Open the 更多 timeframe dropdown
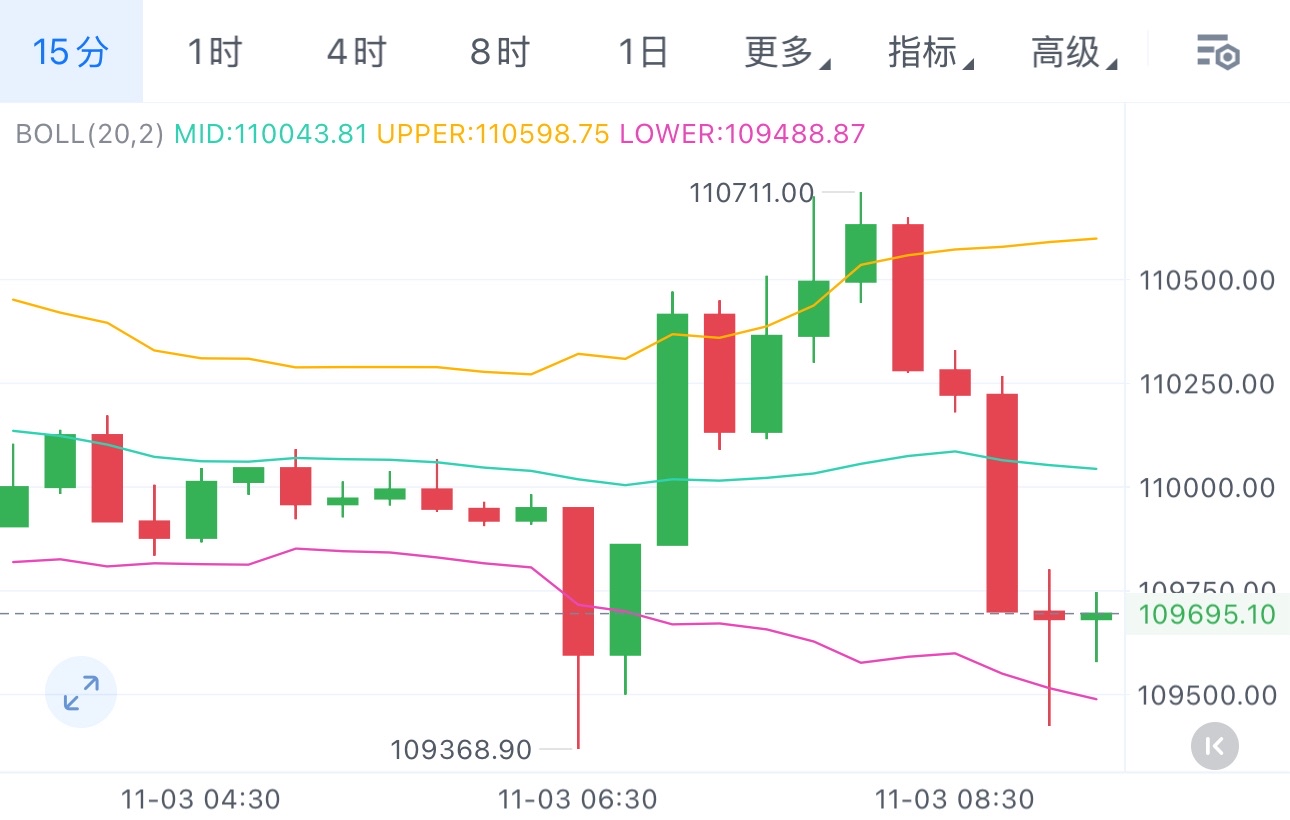 pos(786,51)
